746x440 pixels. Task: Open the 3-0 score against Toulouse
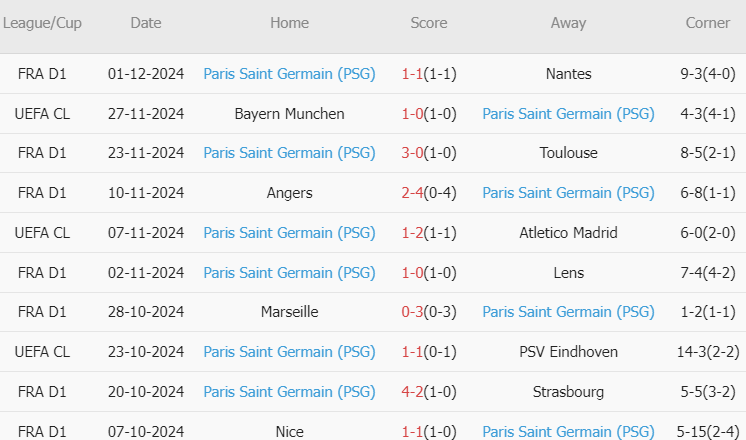412,153
